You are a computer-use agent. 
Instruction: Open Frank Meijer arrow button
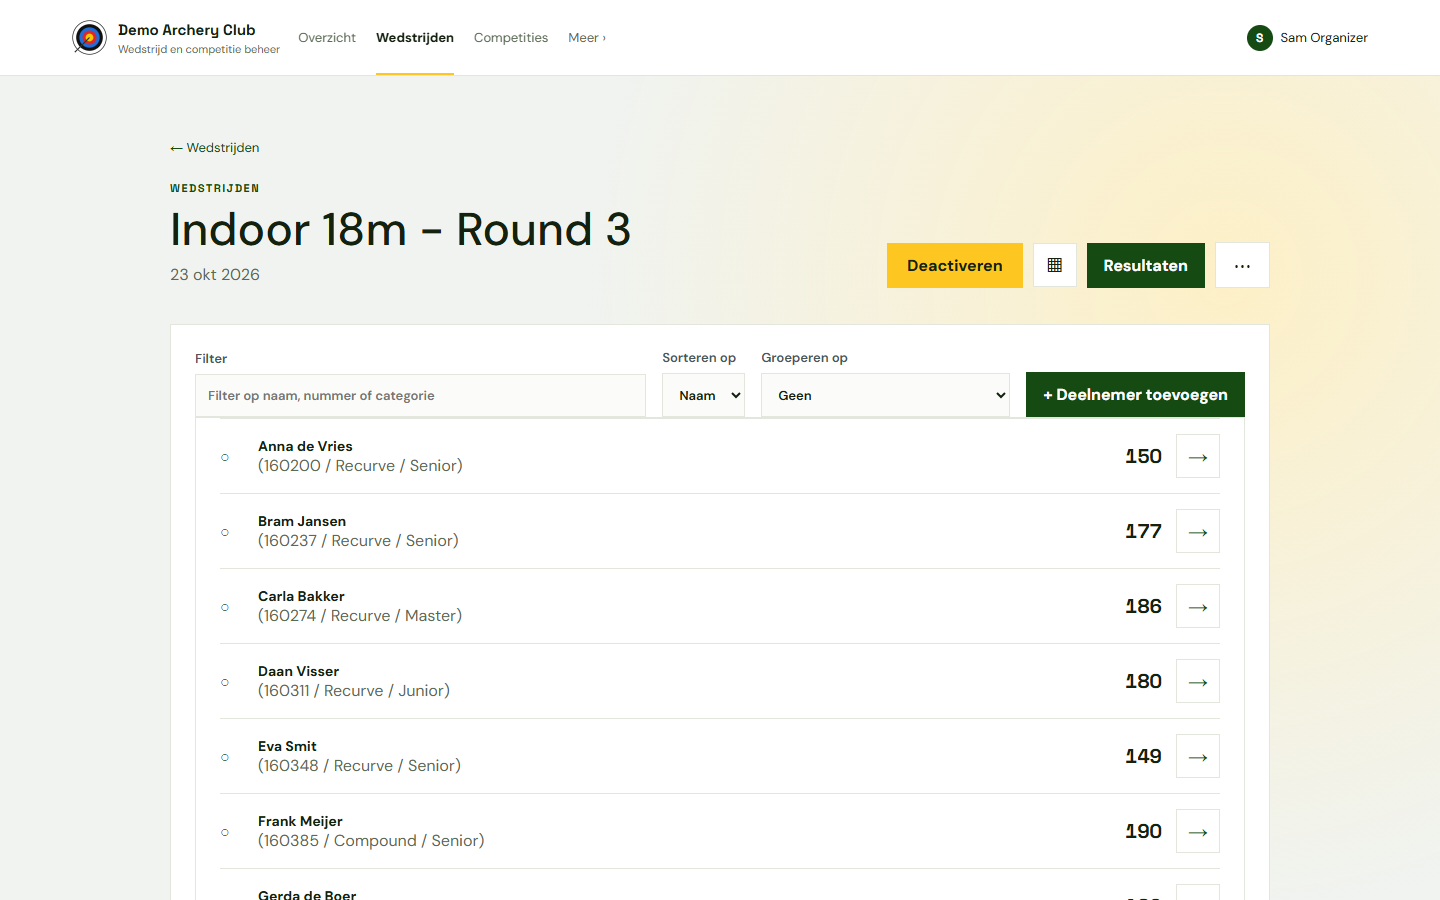pos(1198,831)
